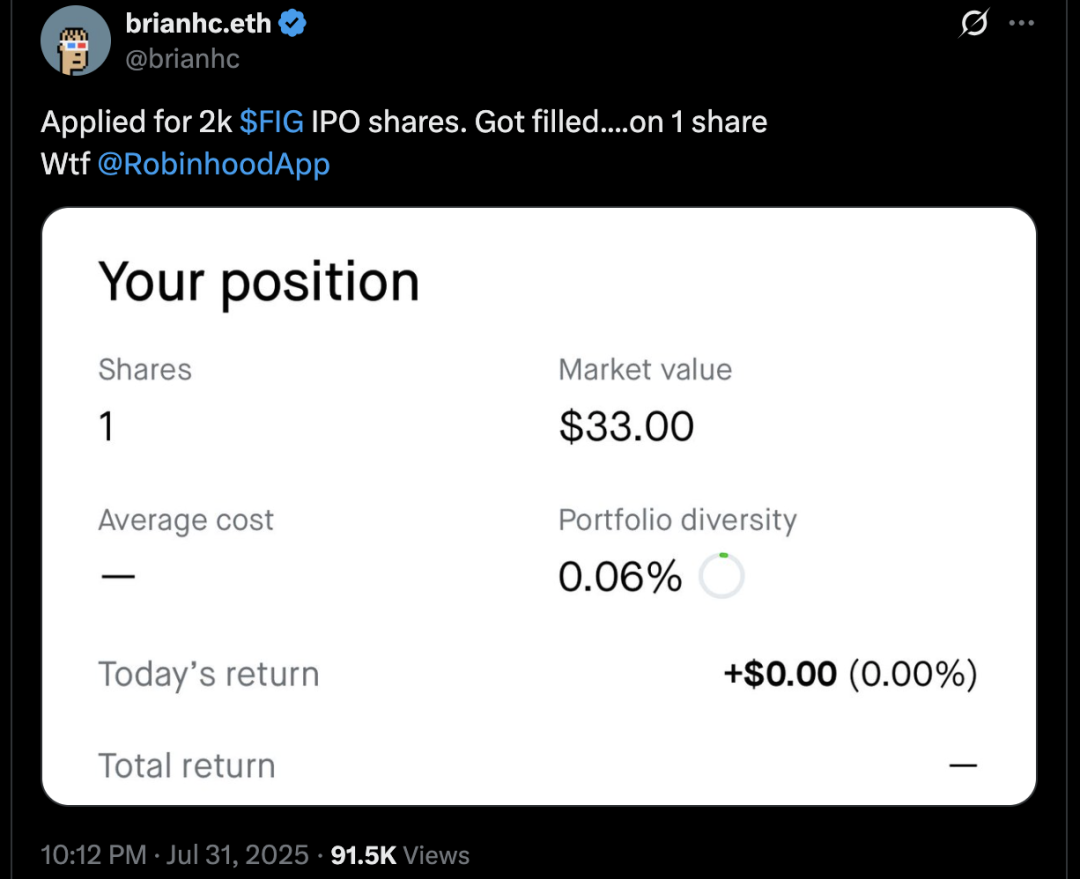This screenshot has width=1080, height=879.
Task: Open the $FIG cashtag link
Action: [272, 122]
